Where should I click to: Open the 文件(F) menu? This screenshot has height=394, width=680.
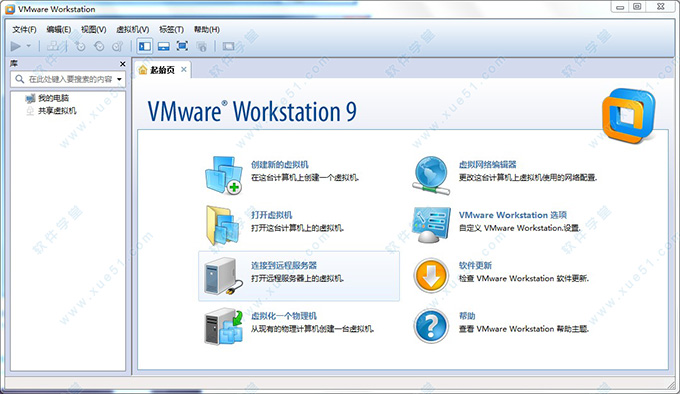(x=24, y=29)
